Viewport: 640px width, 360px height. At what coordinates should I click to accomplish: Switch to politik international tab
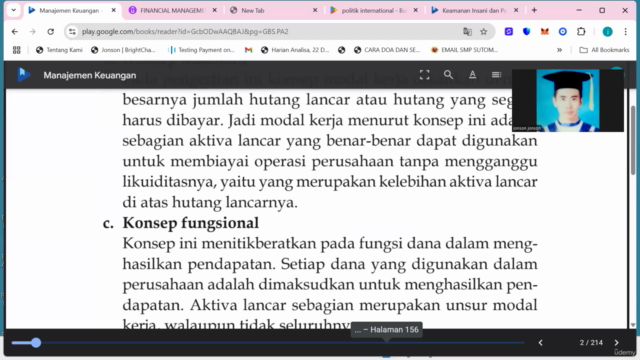click(x=373, y=10)
